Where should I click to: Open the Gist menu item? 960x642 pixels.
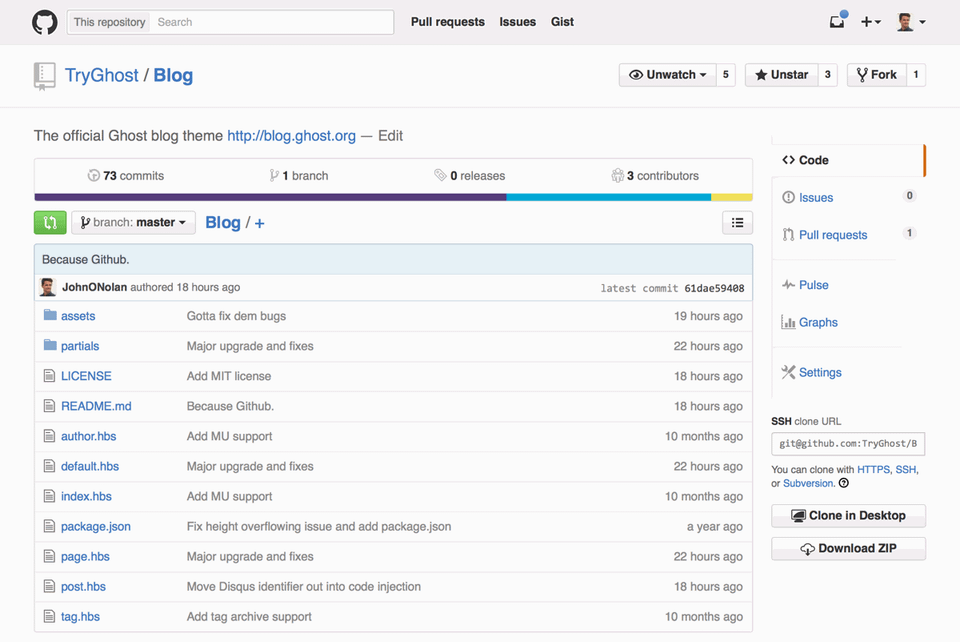(562, 21)
